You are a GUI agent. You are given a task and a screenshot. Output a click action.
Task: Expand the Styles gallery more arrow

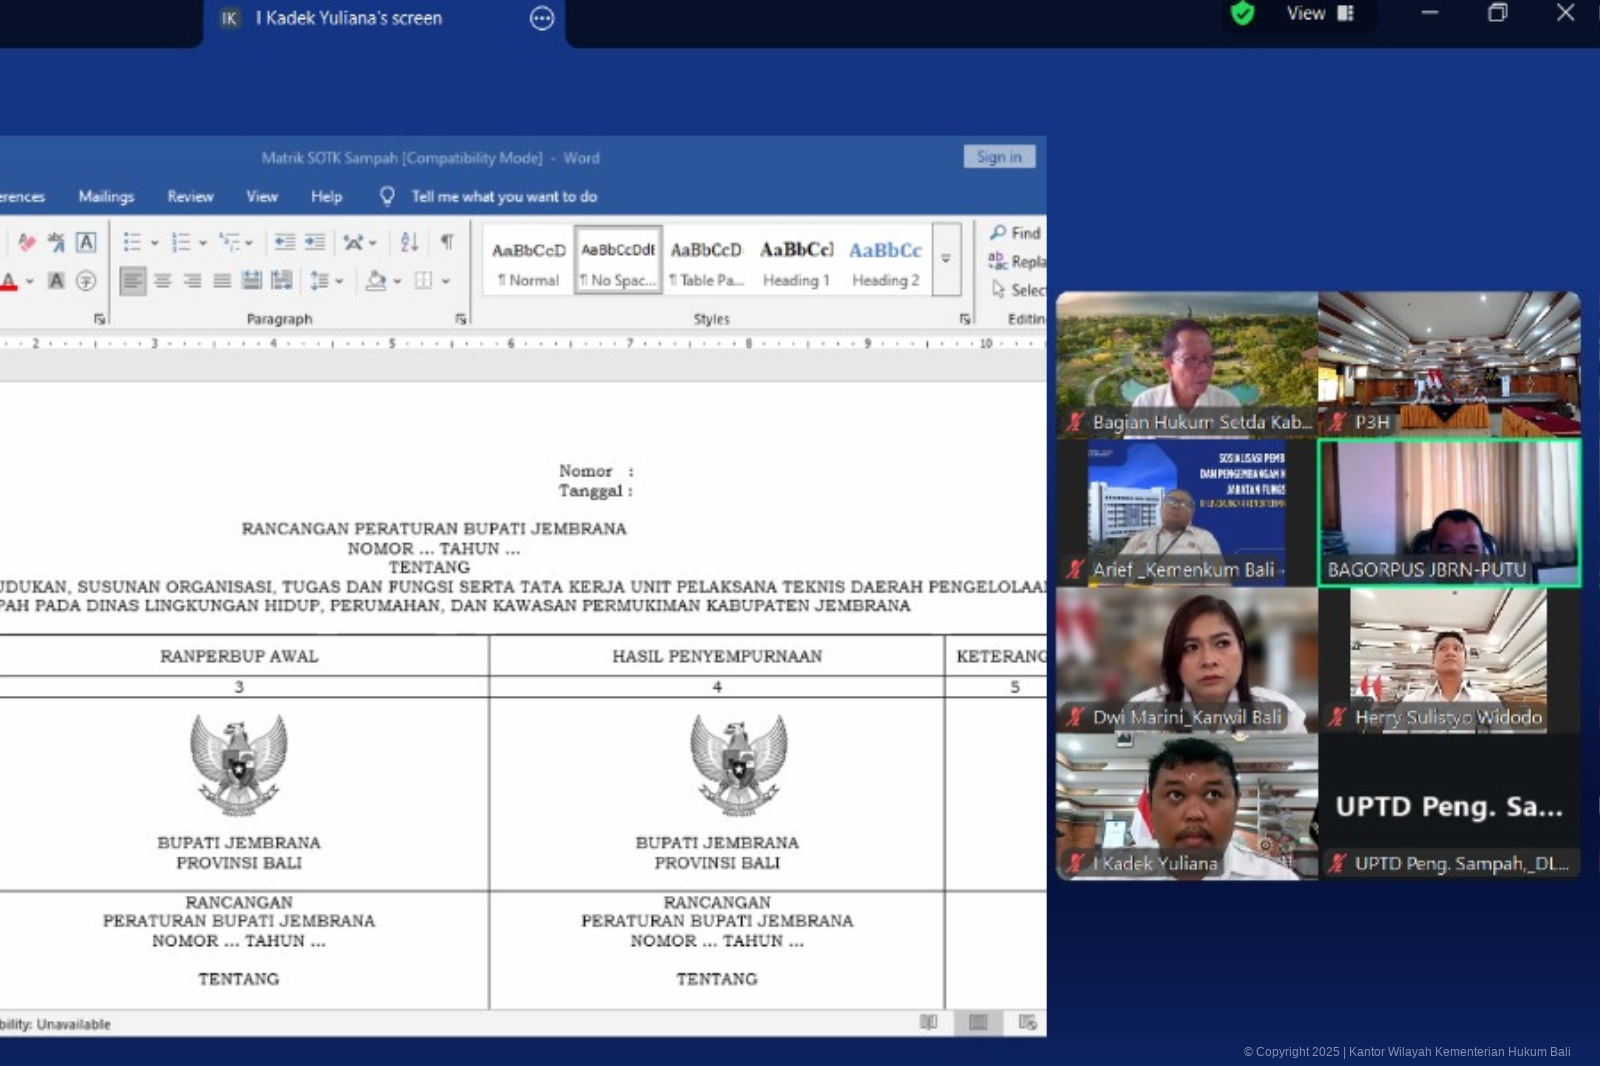click(x=946, y=259)
